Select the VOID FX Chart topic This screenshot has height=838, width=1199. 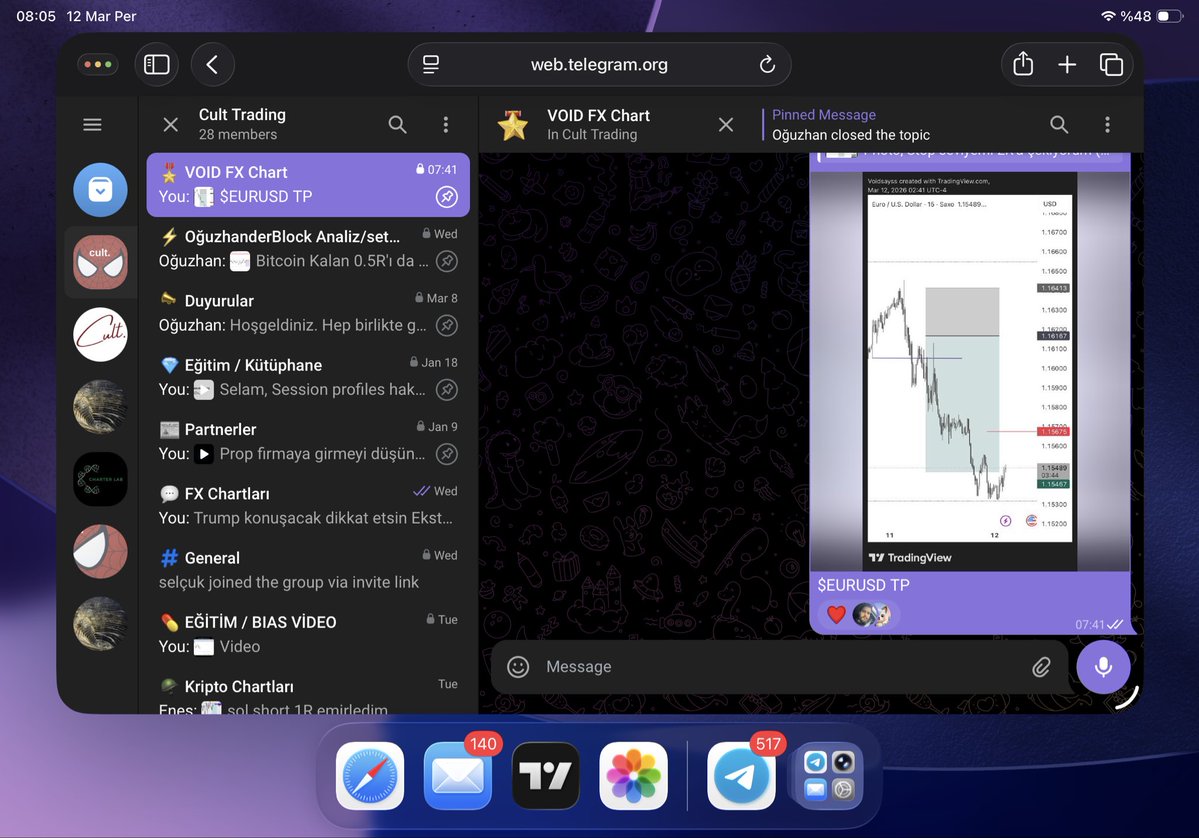click(x=308, y=185)
